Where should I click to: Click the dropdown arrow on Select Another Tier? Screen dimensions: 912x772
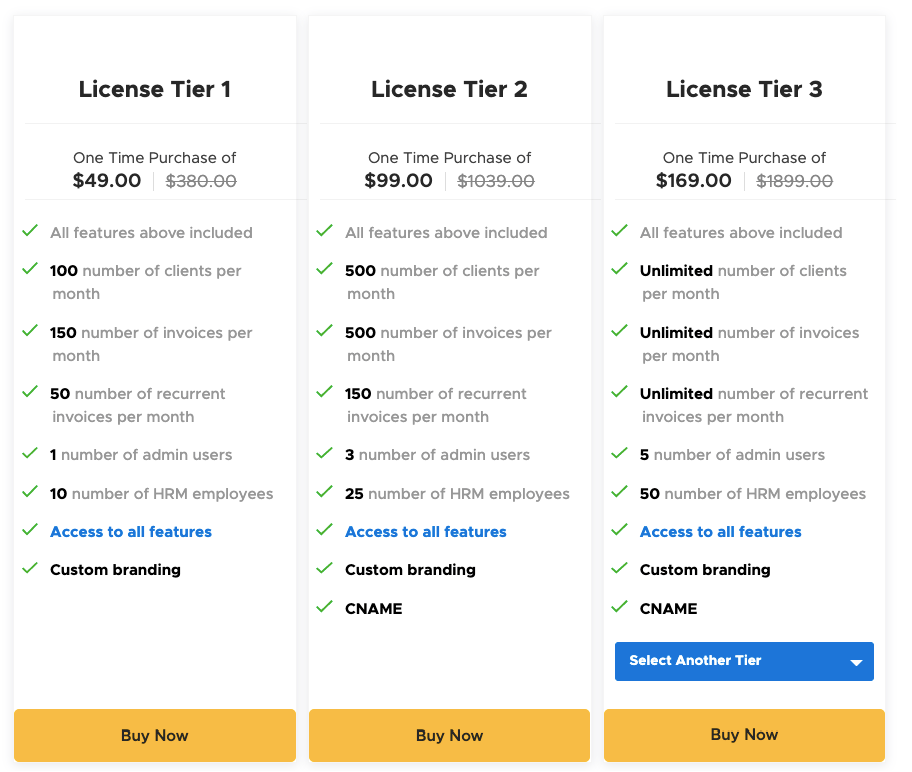pyautogui.click(x=856, y=662)
